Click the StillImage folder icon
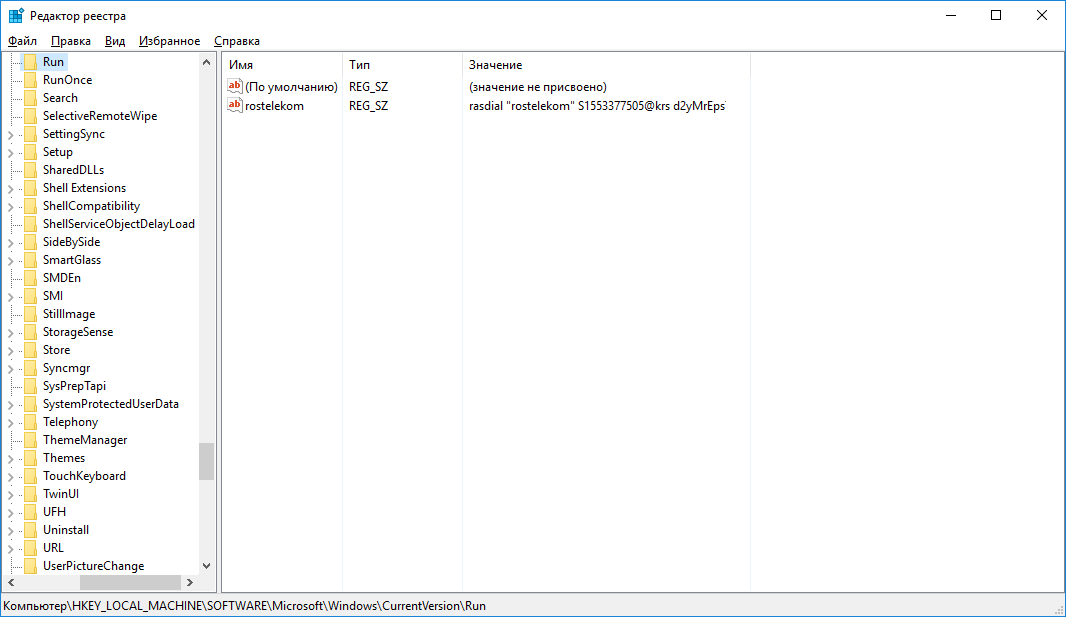The image size is (1066, 617). click(31, 314)
